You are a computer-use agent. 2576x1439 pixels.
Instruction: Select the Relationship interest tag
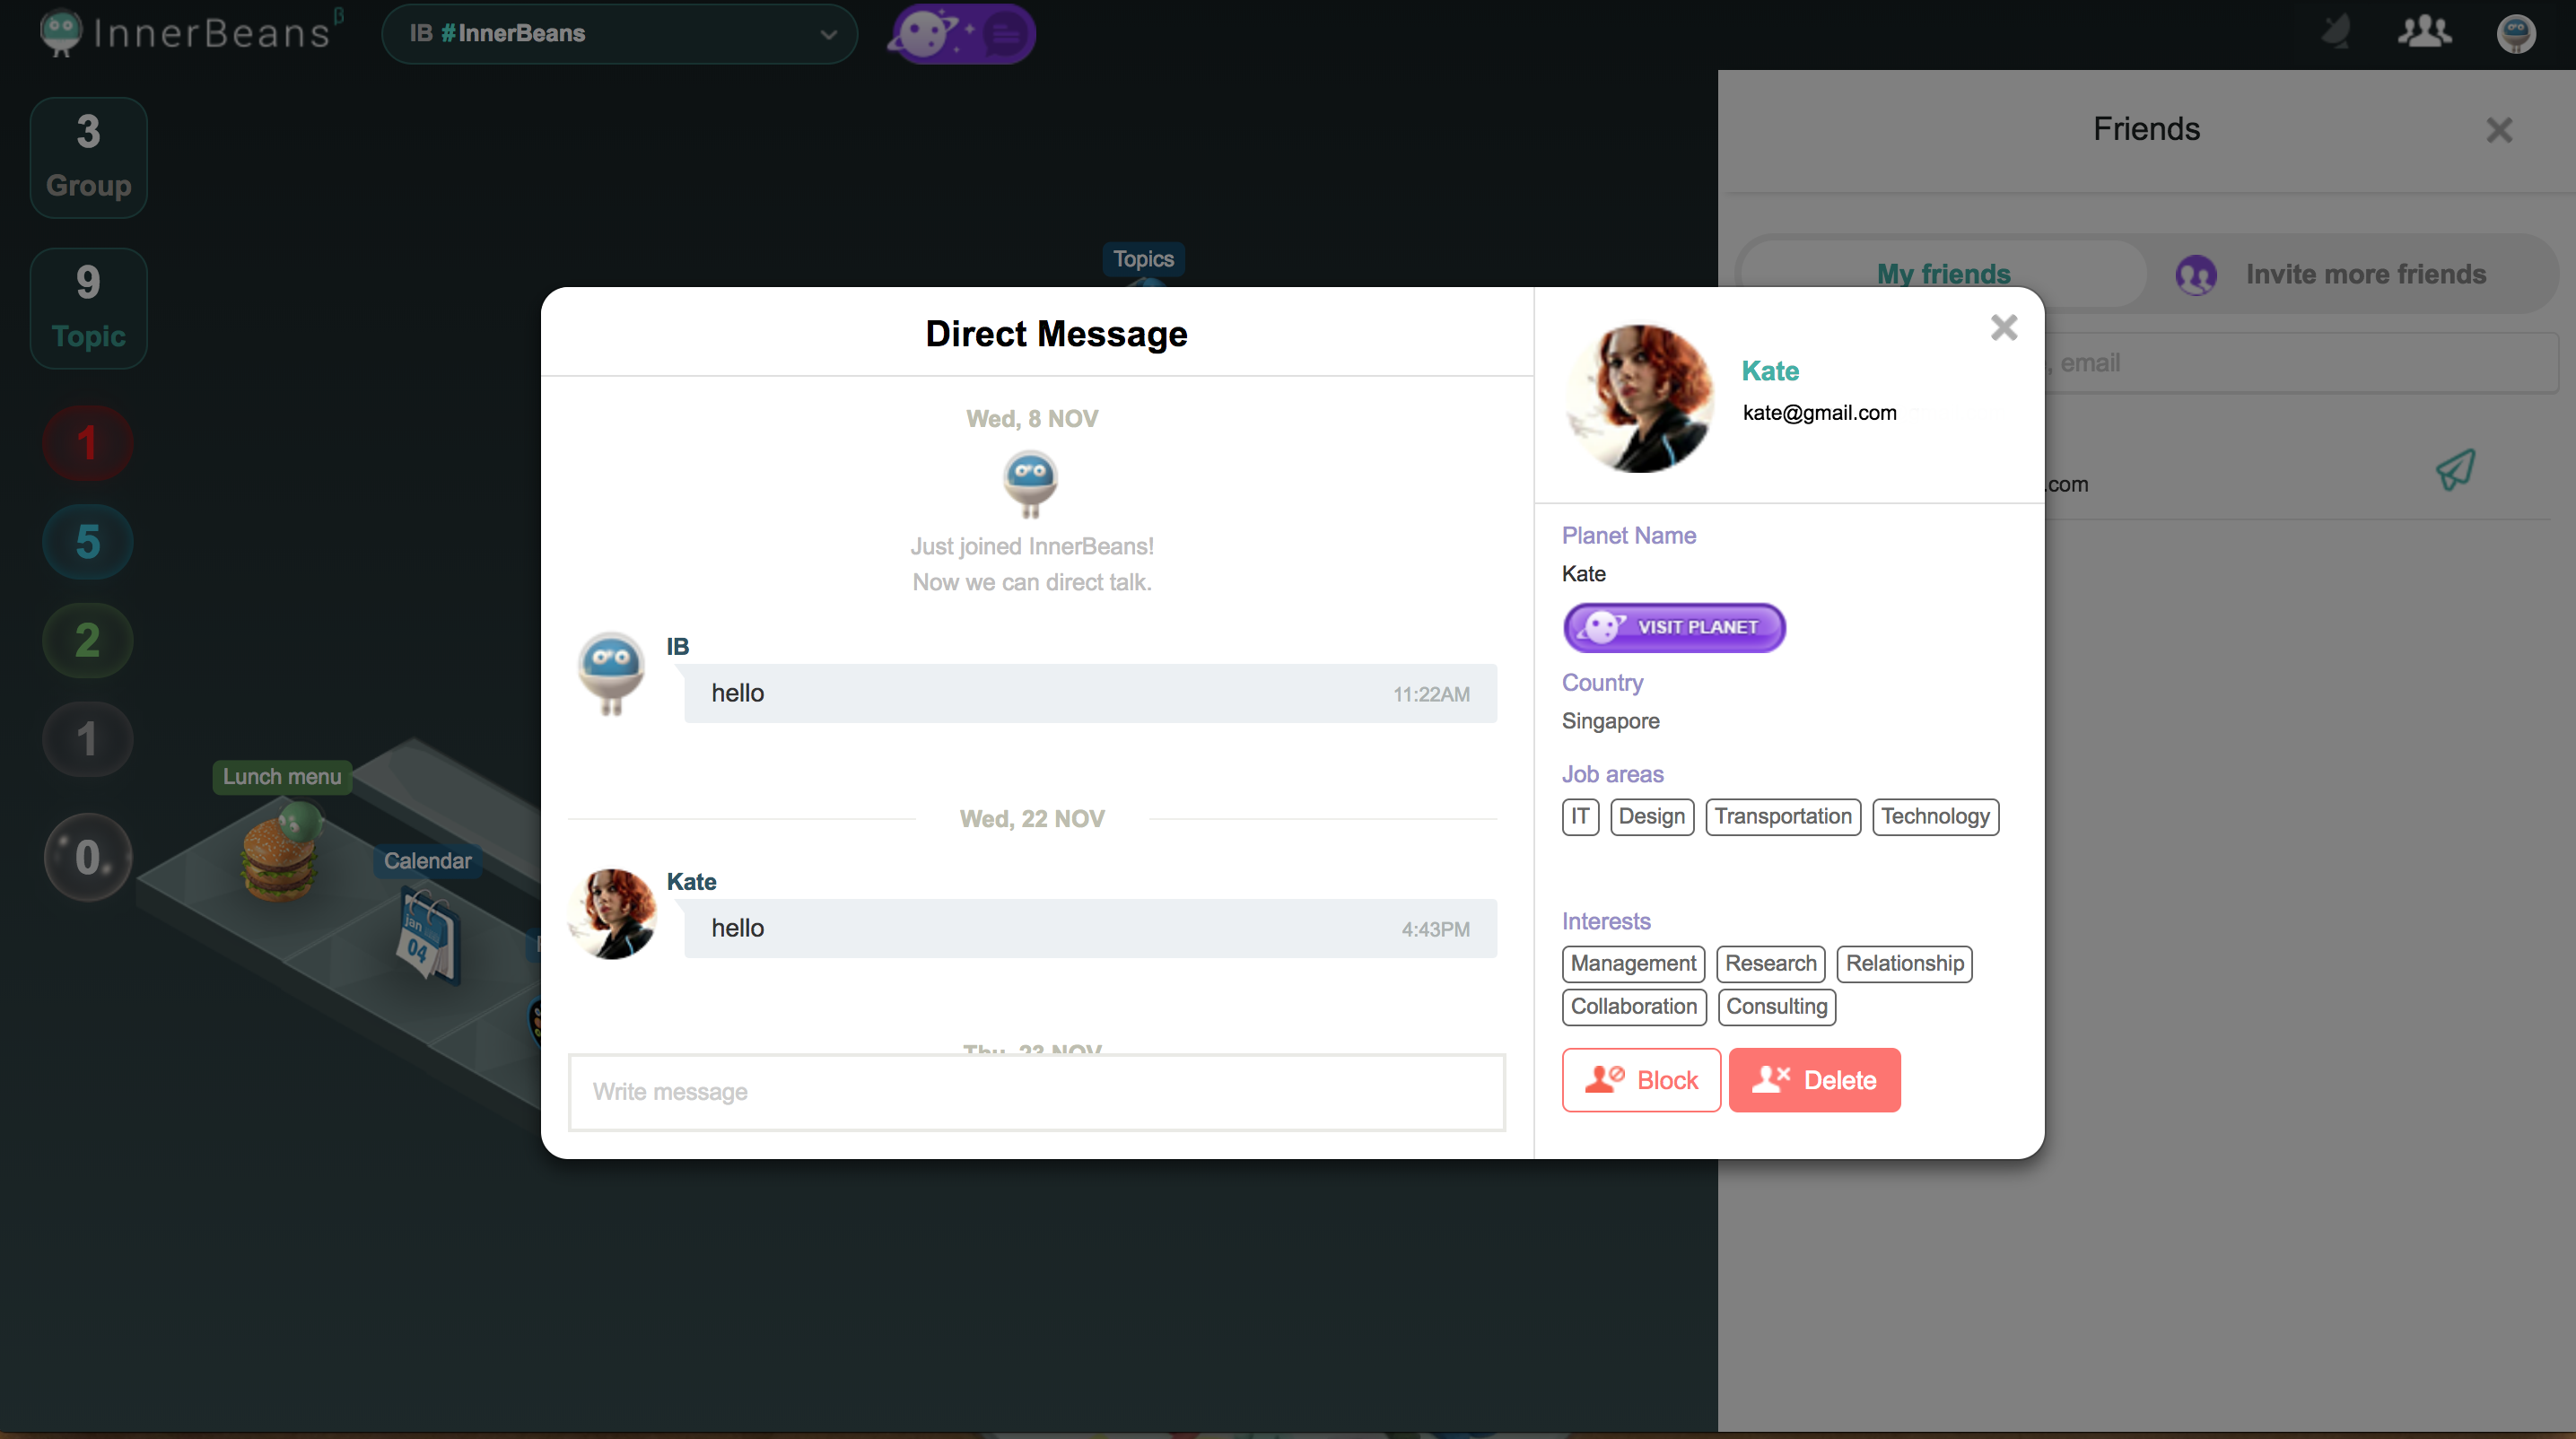click(x=1905, y=963)
